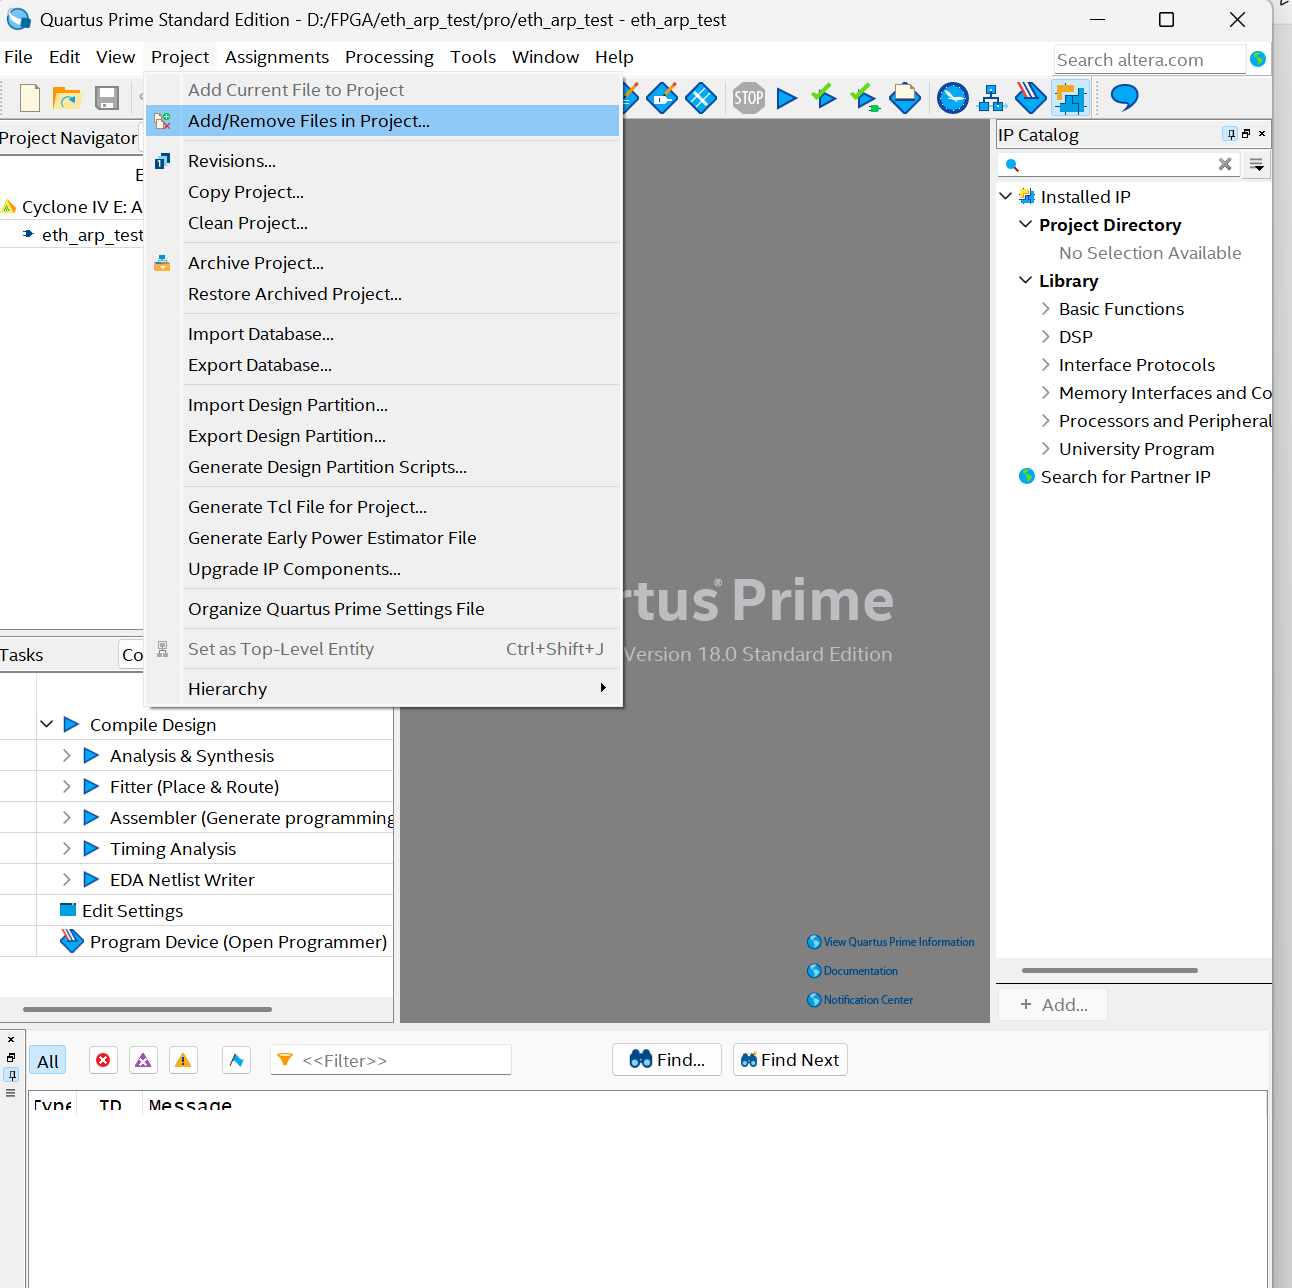Image resolution: width=1292 pixels, height=1288 pixels.
Task: Collapse the Library node
Action: tap(1025, 280)
